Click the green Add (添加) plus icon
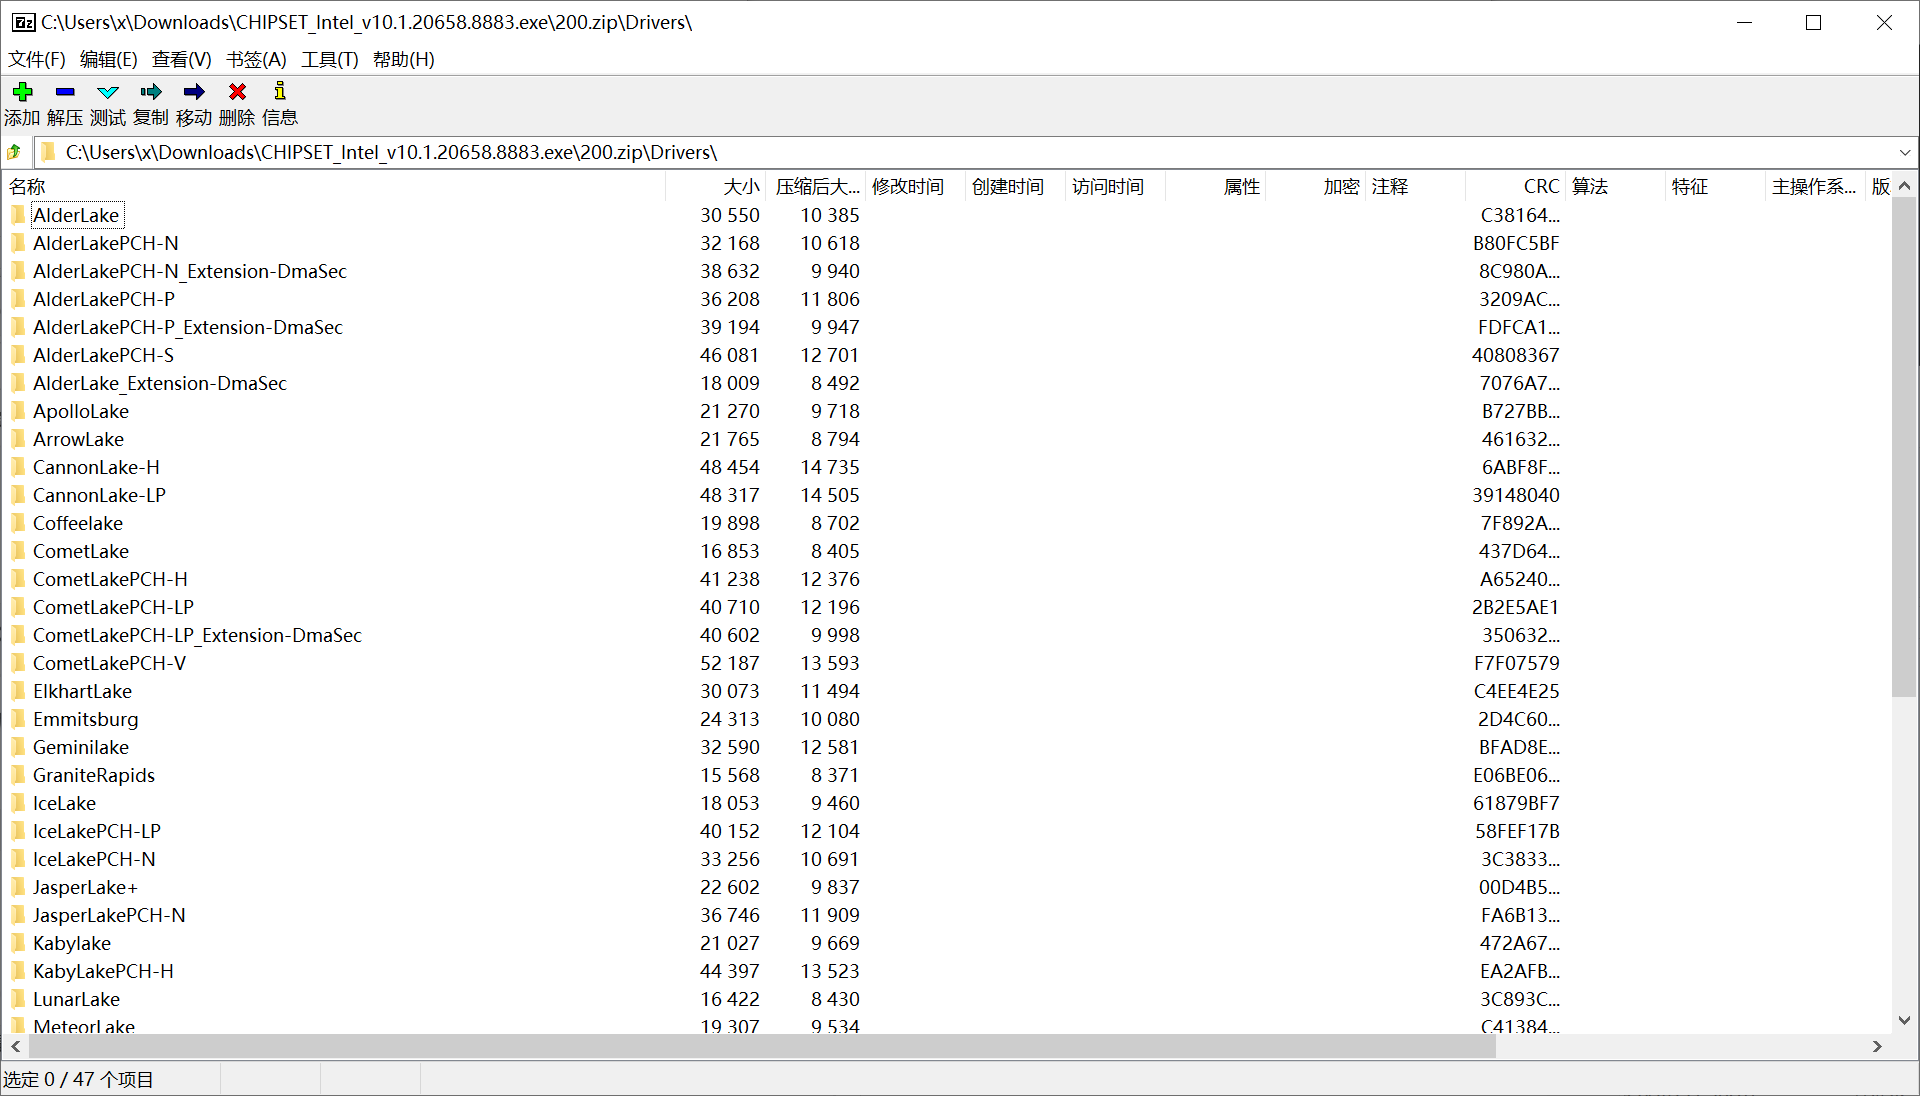This screenshot has height=1096, width=1920. coord(22,92)
